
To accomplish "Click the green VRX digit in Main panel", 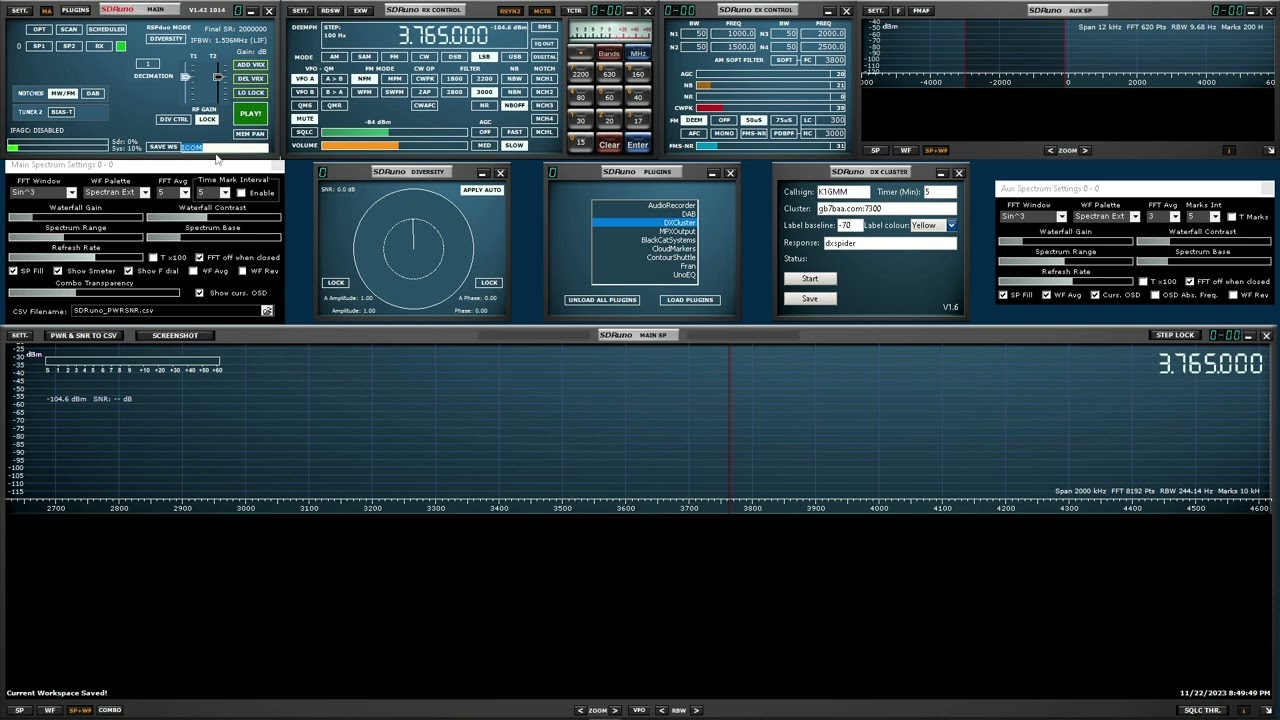I will click(237, 10).
